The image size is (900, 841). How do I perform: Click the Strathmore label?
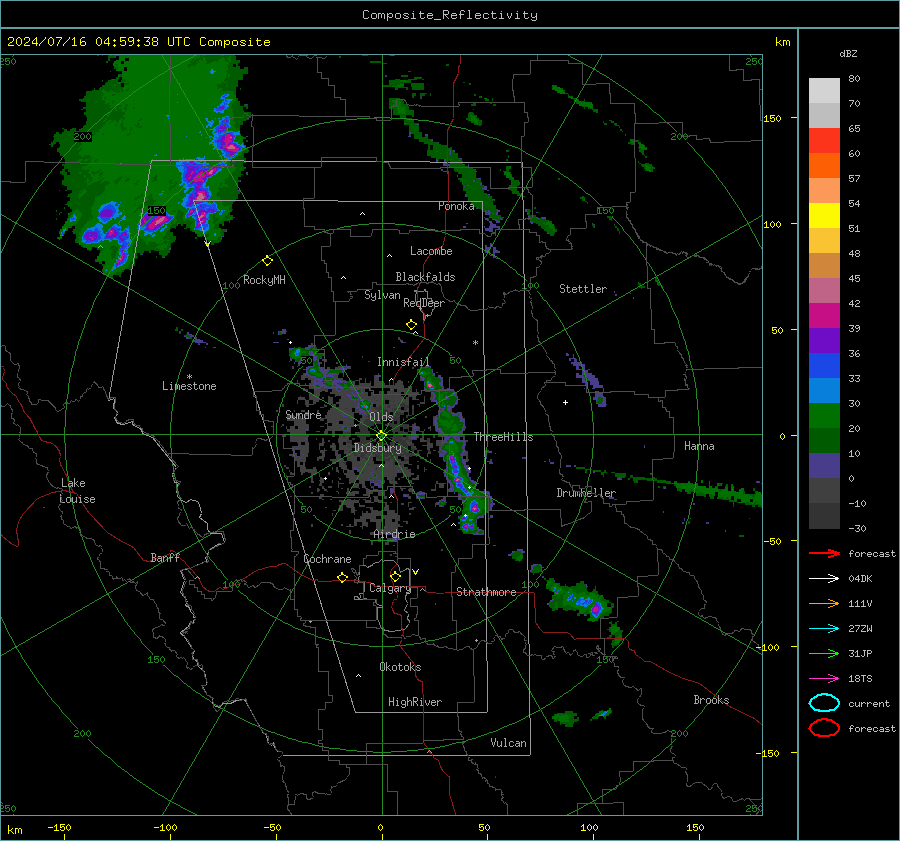click(x=486, y=592)
